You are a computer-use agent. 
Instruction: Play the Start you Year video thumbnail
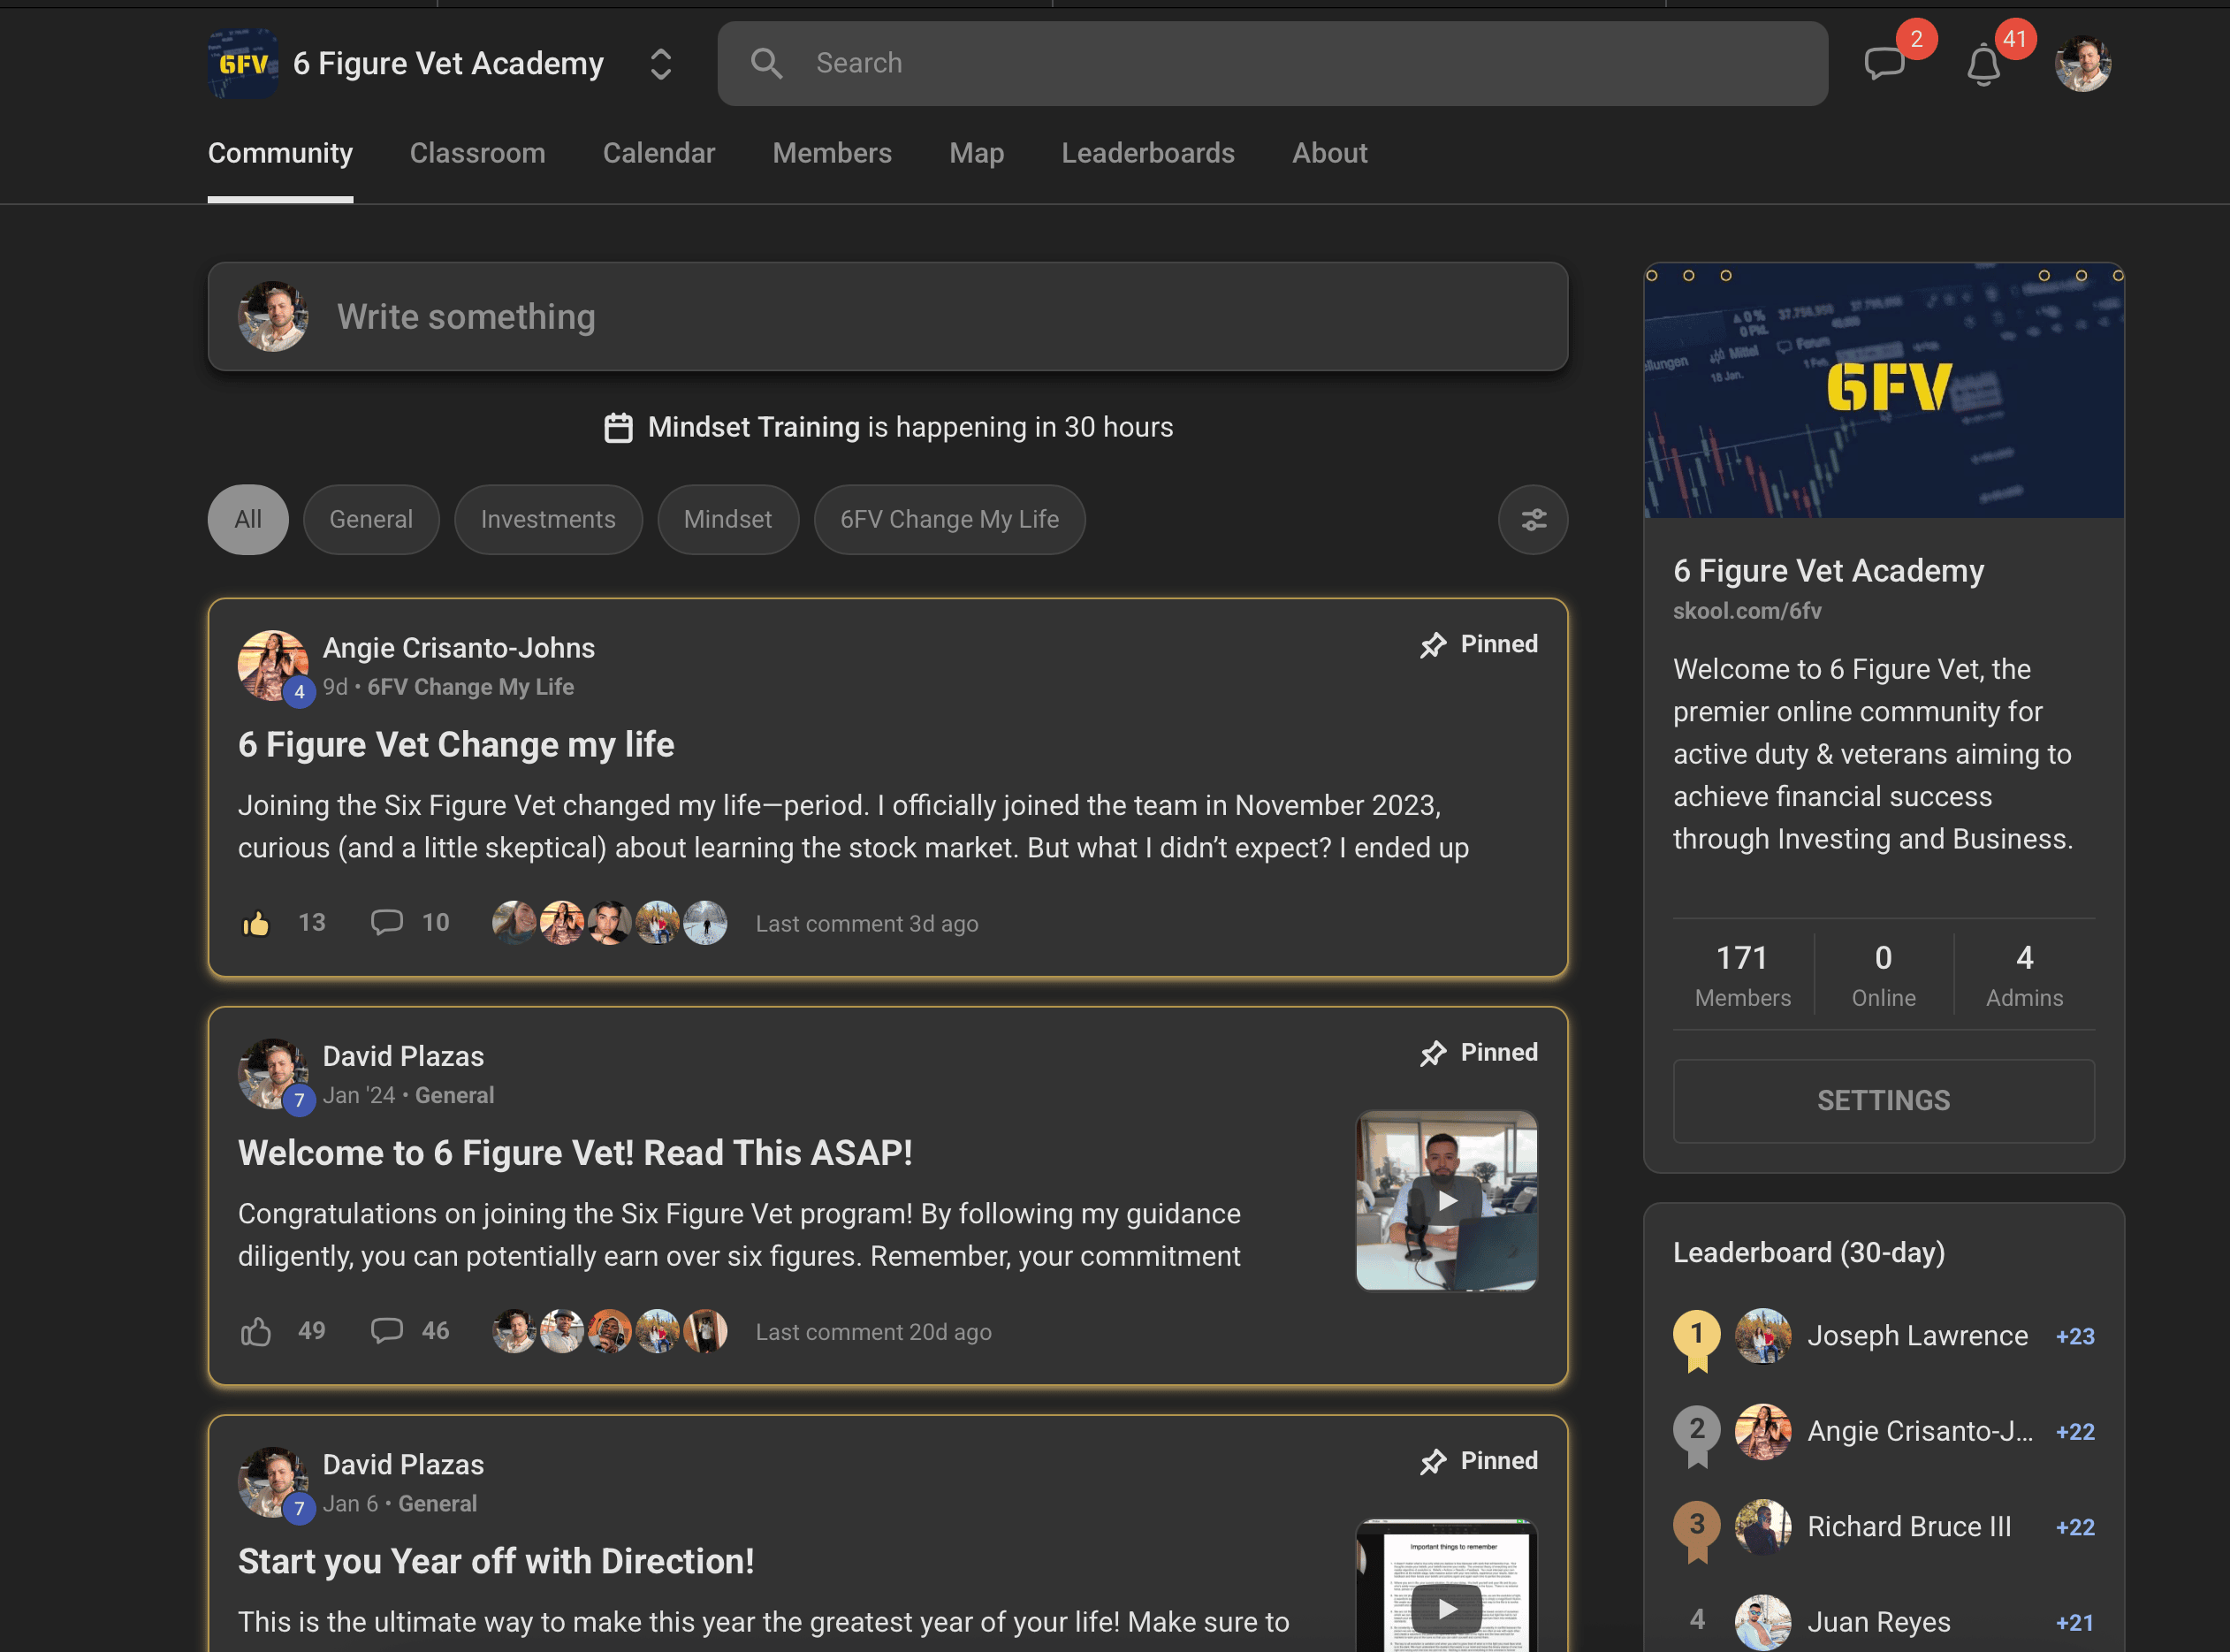1446,1585
